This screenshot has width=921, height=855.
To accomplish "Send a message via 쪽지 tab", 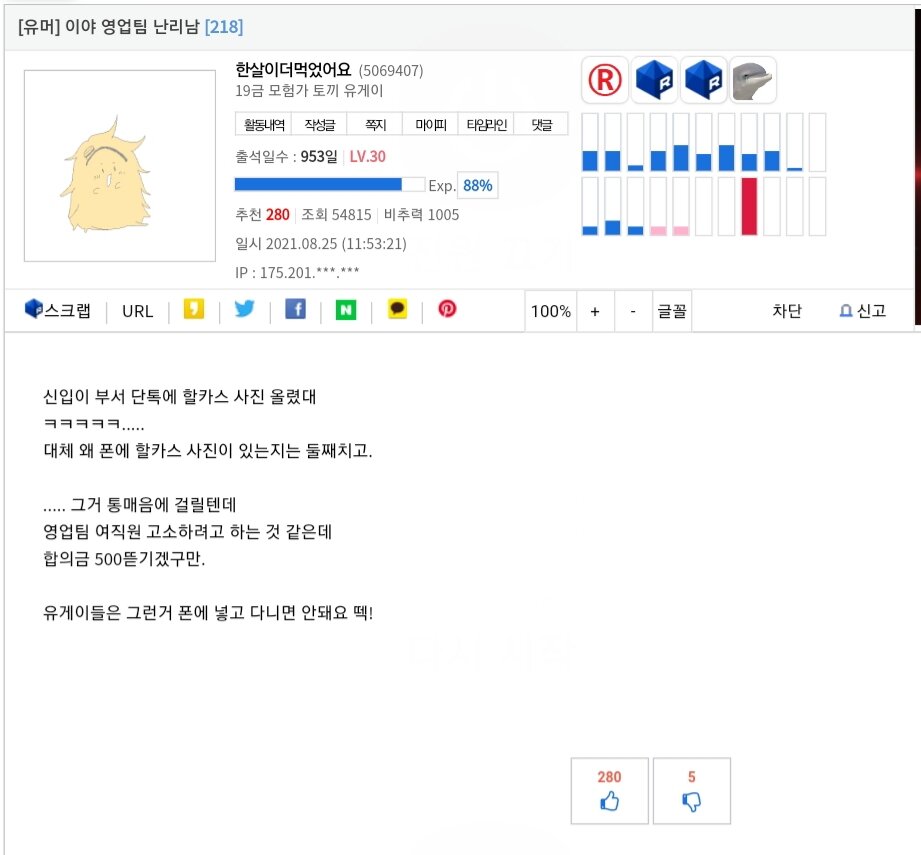I will 376,125.
